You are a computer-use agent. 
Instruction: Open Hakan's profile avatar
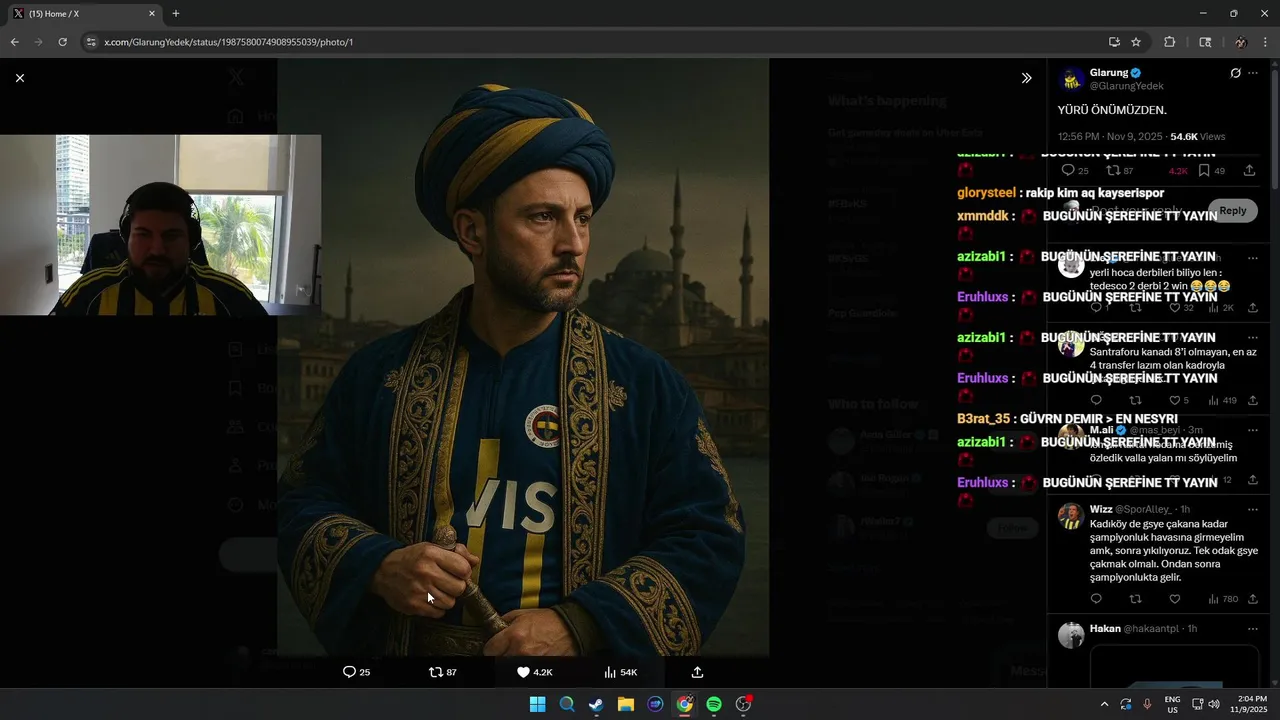tap(1071, 636)
